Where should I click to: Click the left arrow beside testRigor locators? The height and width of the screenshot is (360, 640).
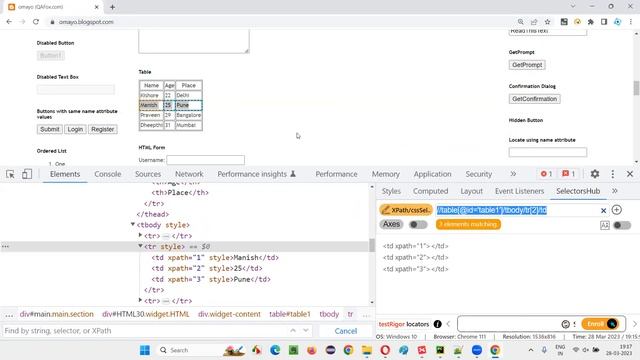click(x=448, y=324)
